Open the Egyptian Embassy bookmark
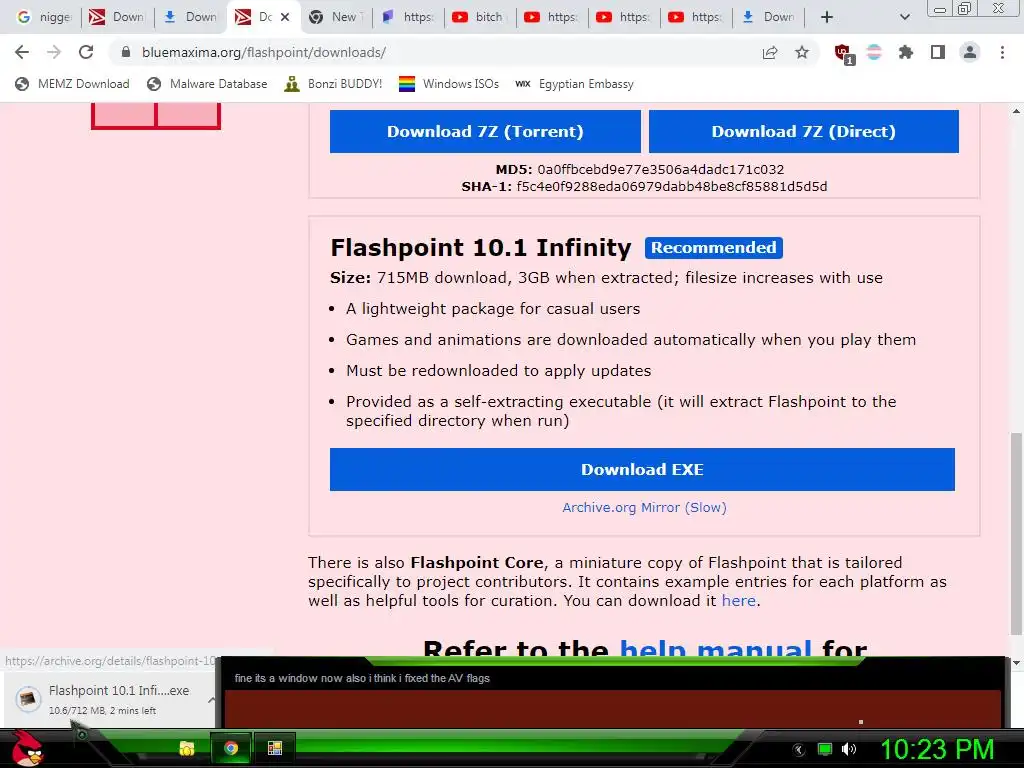 coord(574,84)
